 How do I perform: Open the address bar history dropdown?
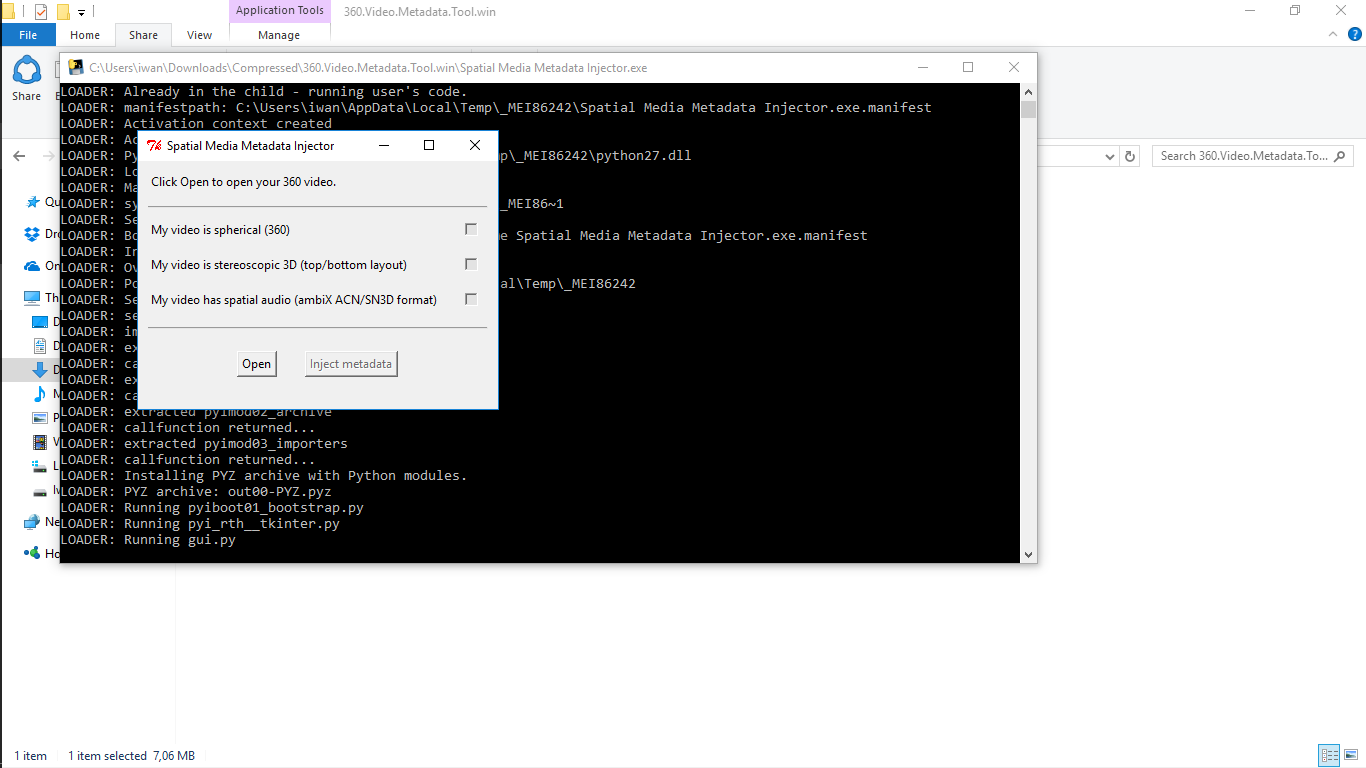click(x=1109, y=155)
